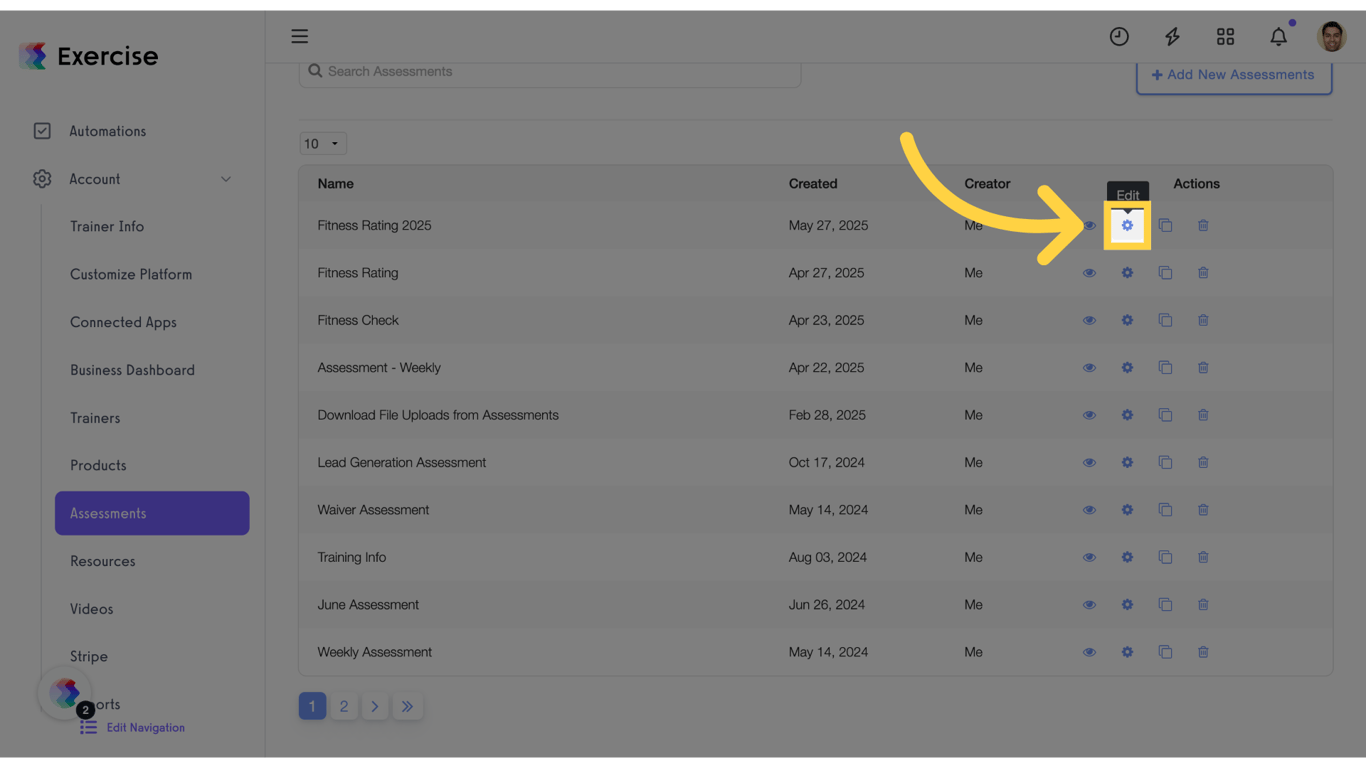Image resolution: width=1366 pixels, height=768 pixels.
Task: Collapse the Account section chevron
Action: 226,180
